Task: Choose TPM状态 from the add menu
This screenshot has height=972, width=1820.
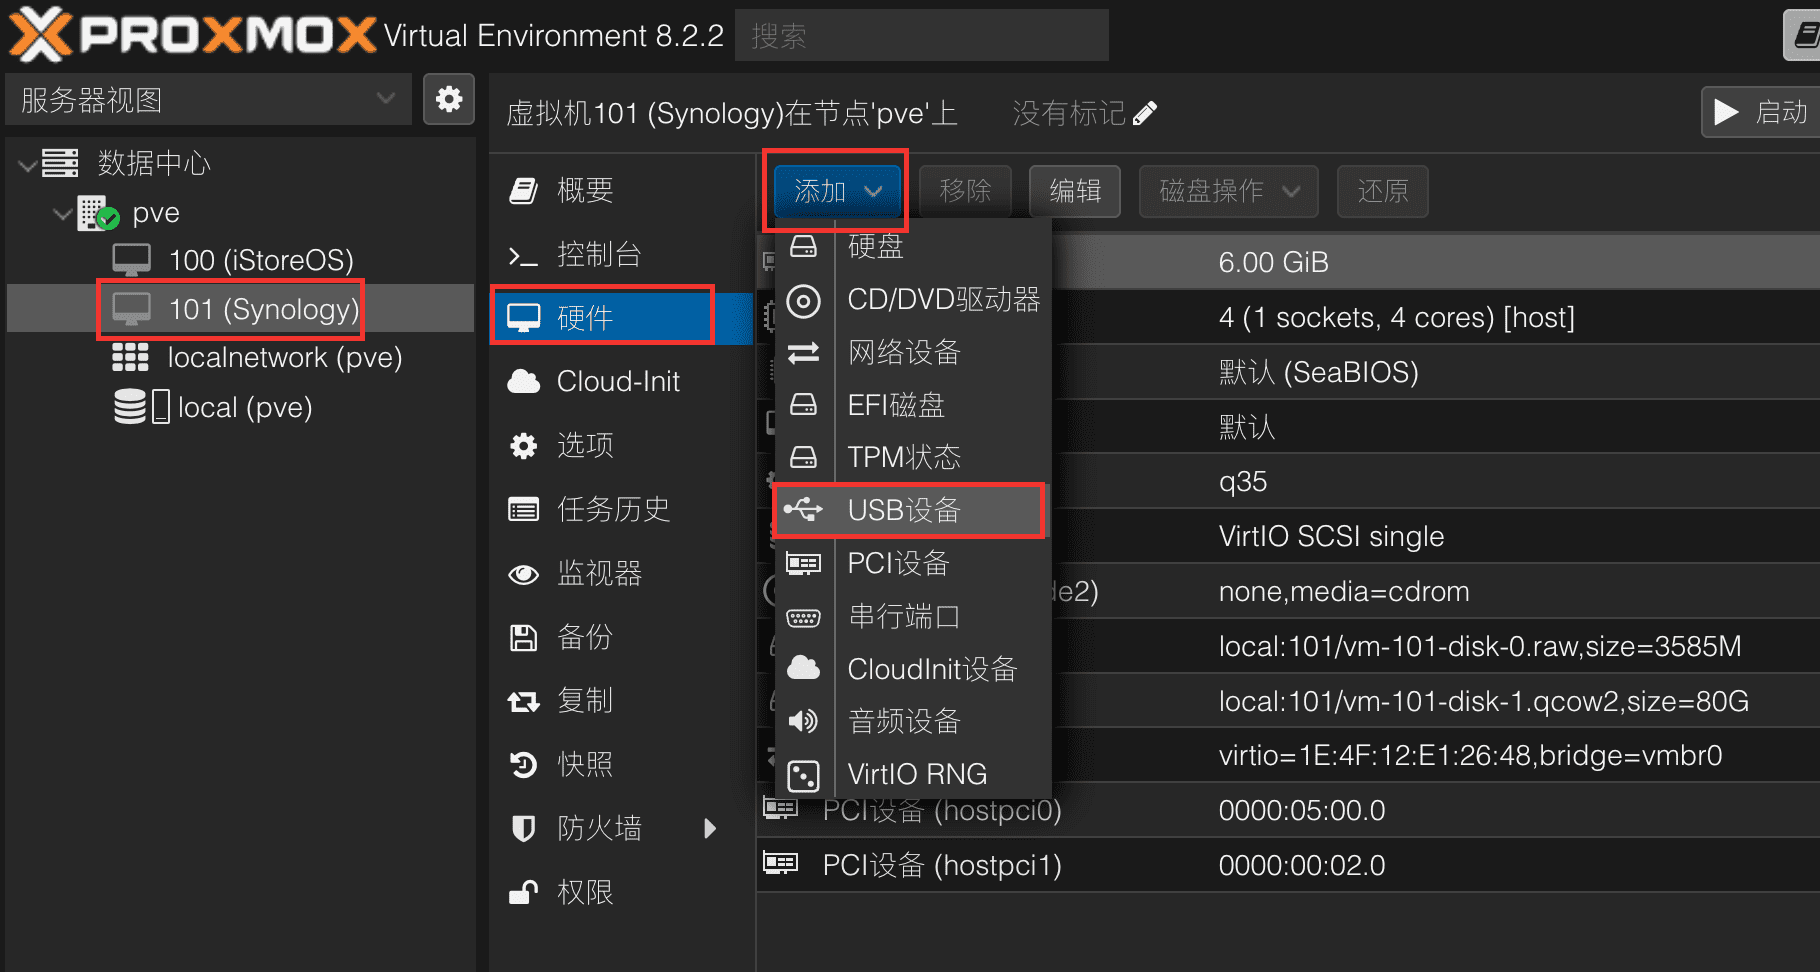Action: pos(913,457)
